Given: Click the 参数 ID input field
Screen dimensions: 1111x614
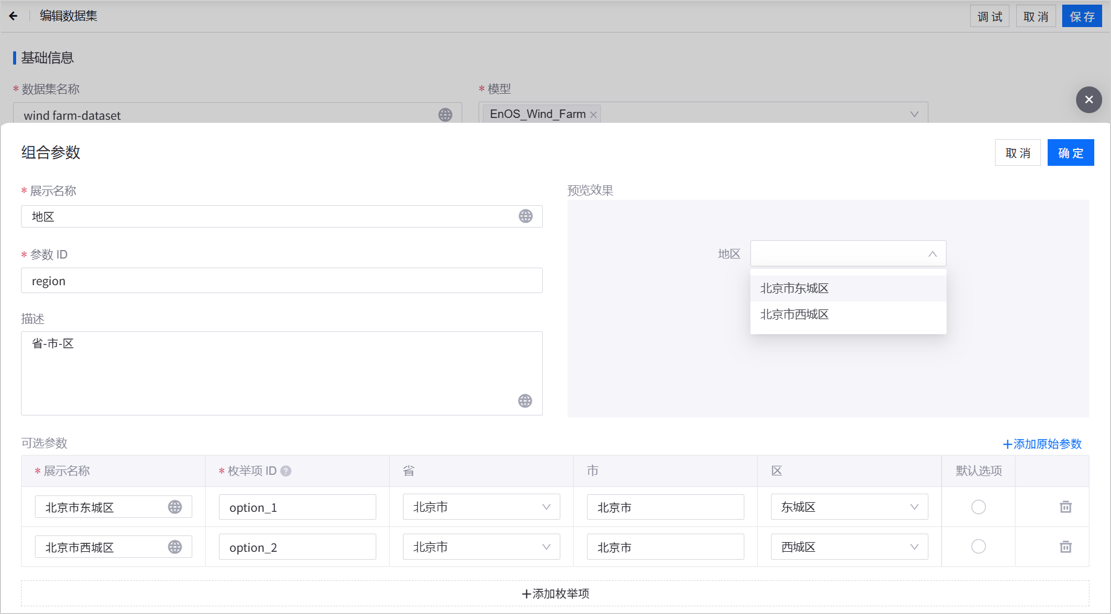Looking at the screenshot, I should pos(281,281).
